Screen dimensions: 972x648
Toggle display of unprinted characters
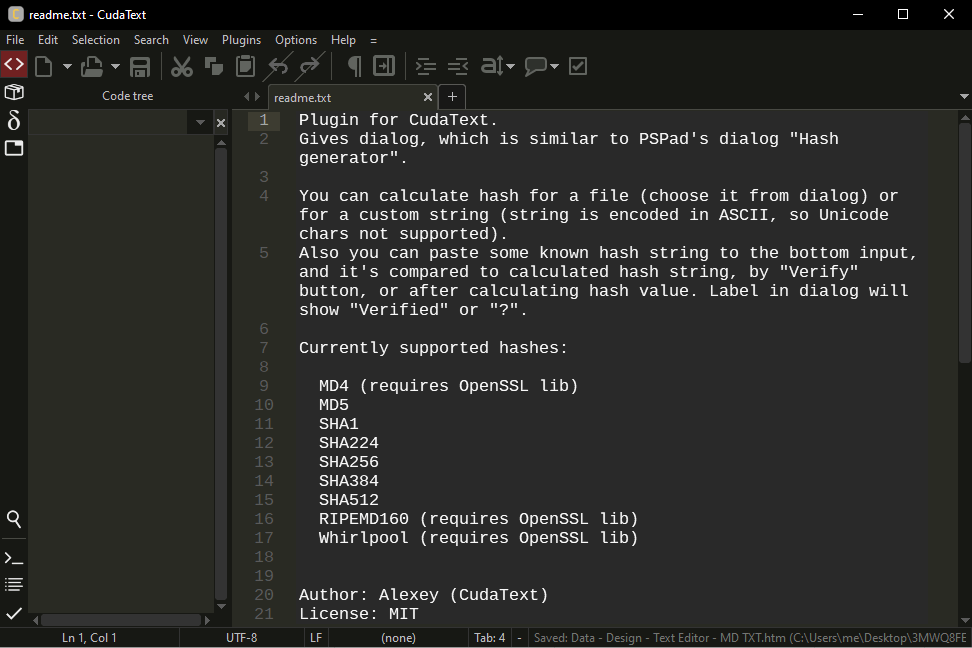355,65
